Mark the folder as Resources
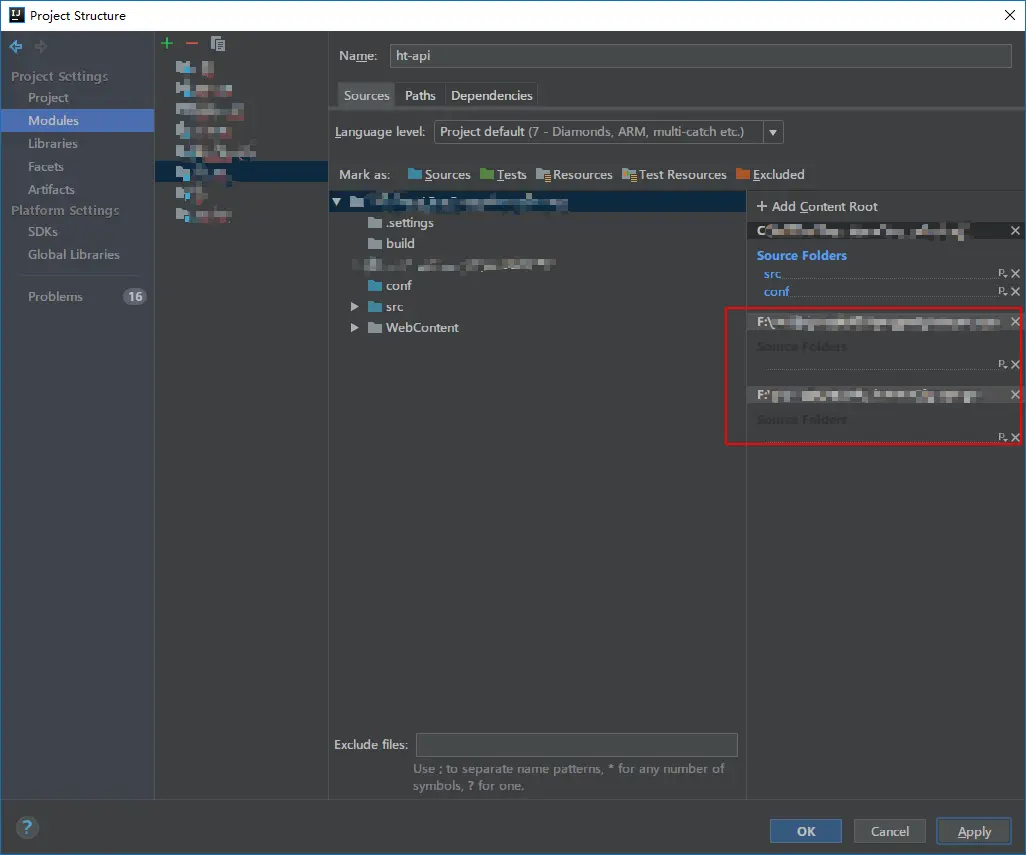This screenshot has height=855, width=1026. 575,175
